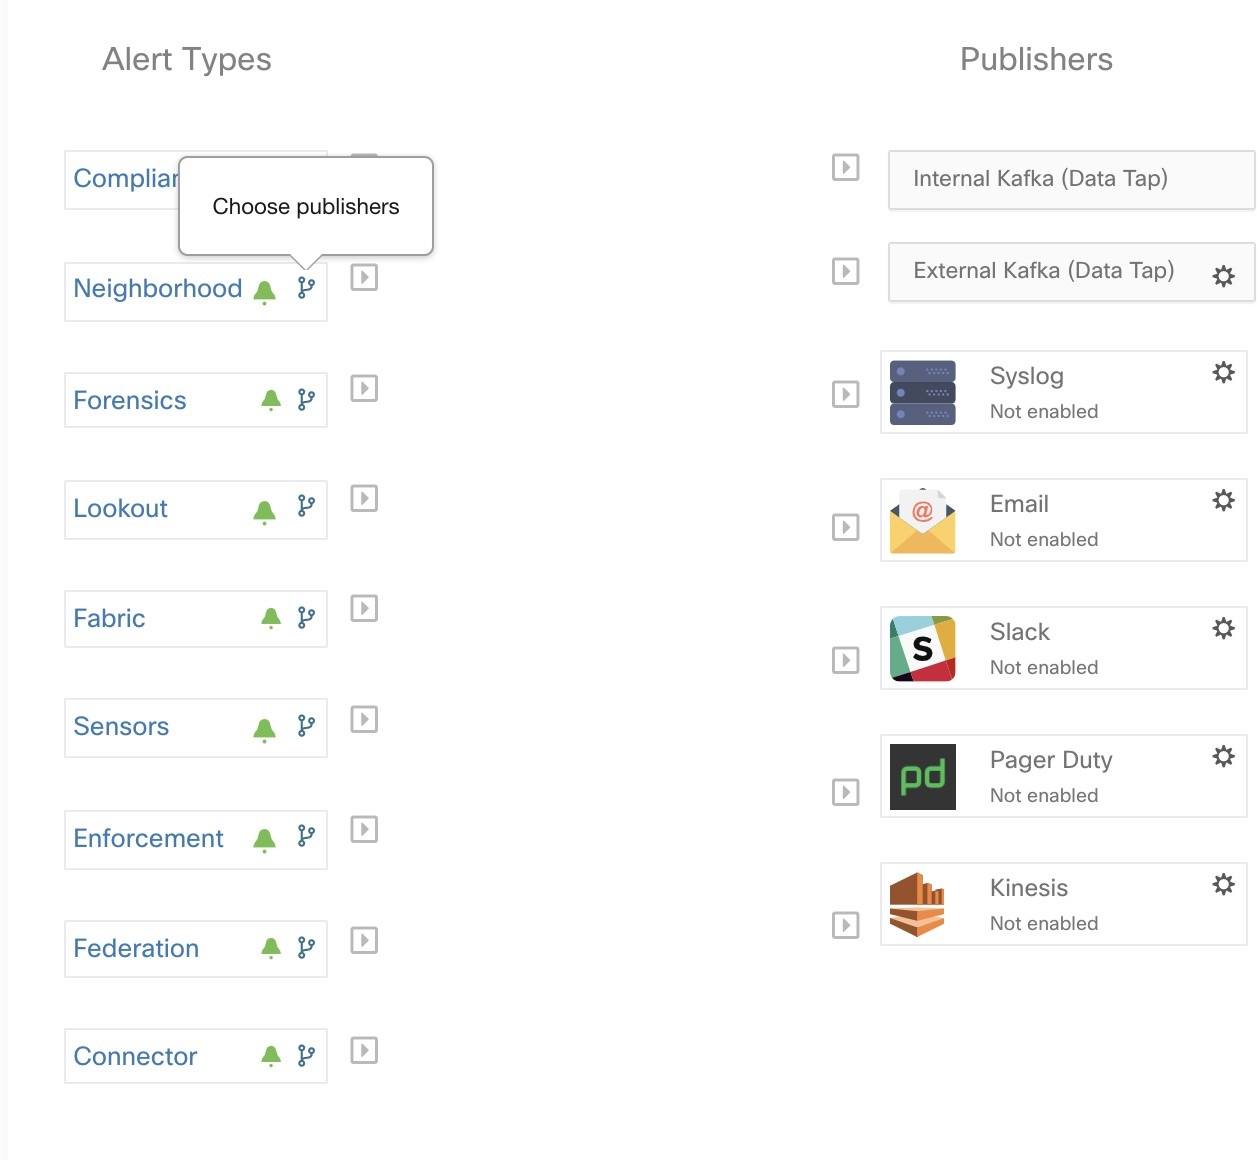The image size is (1257, 1160).
Task: Select the Internal Kafka (Data Tap) publisher
Action: [1040, 179]
